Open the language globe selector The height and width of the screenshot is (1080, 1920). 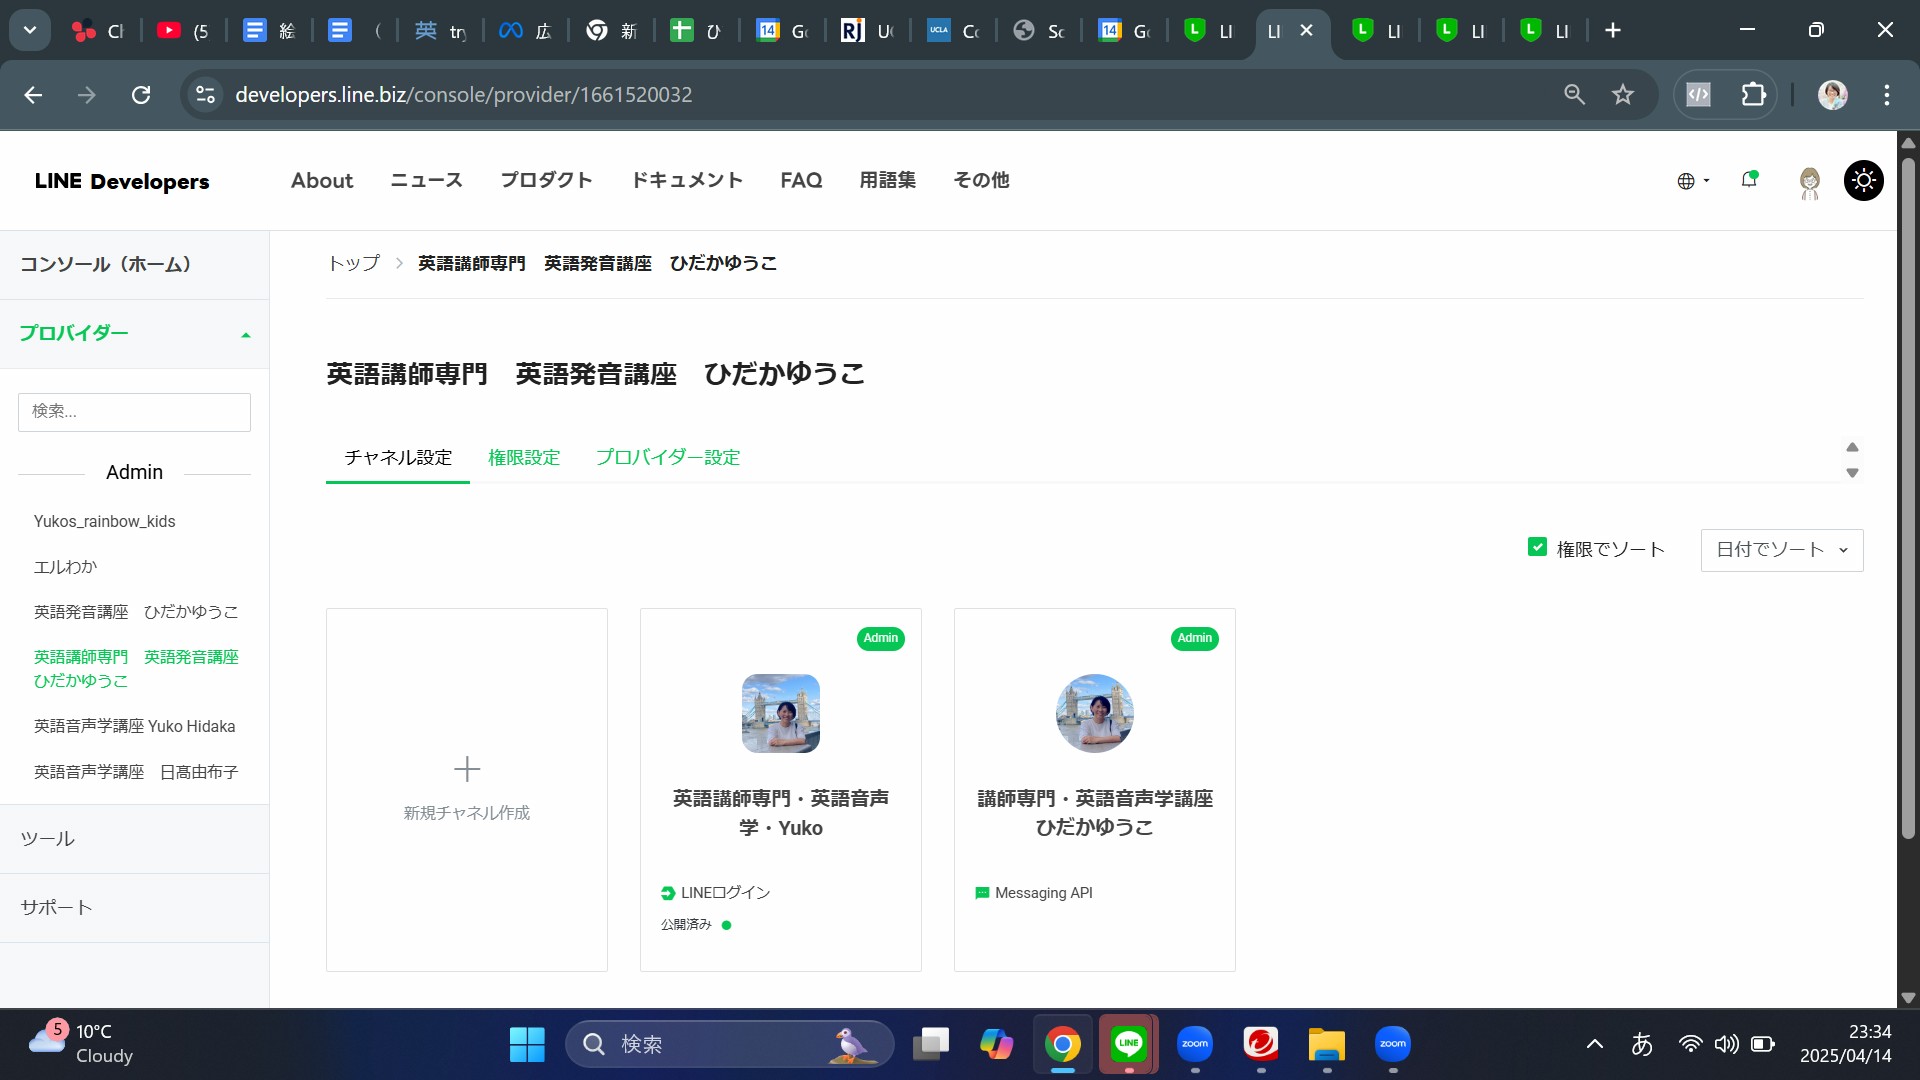[x=1693, y=181]
